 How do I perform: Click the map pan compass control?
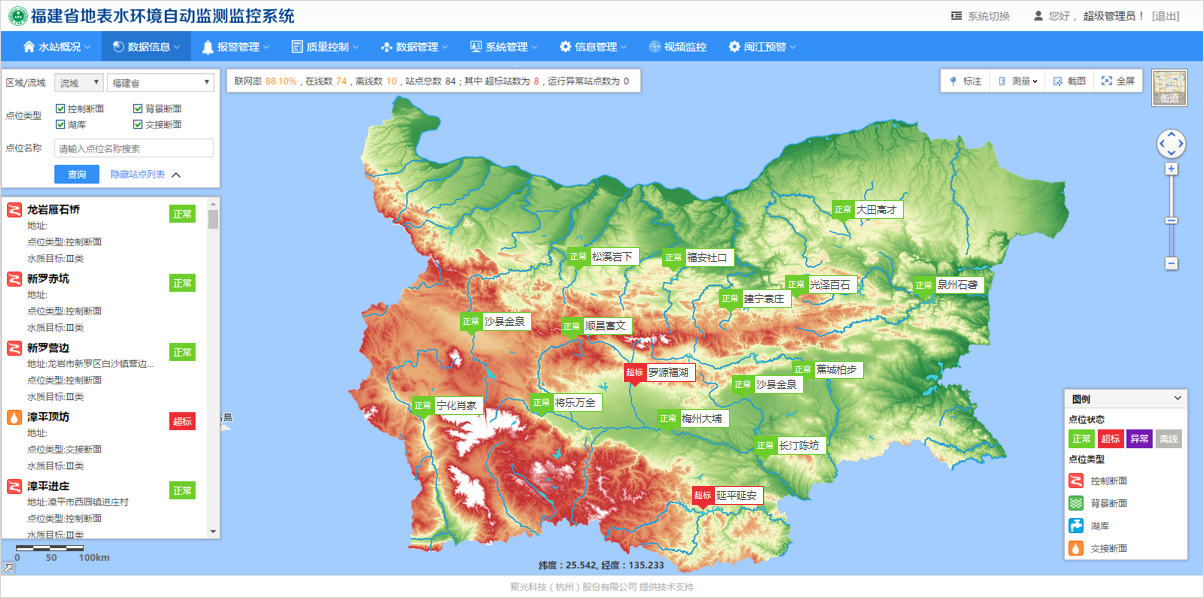pyautogui.click(x=1171, y=143)
